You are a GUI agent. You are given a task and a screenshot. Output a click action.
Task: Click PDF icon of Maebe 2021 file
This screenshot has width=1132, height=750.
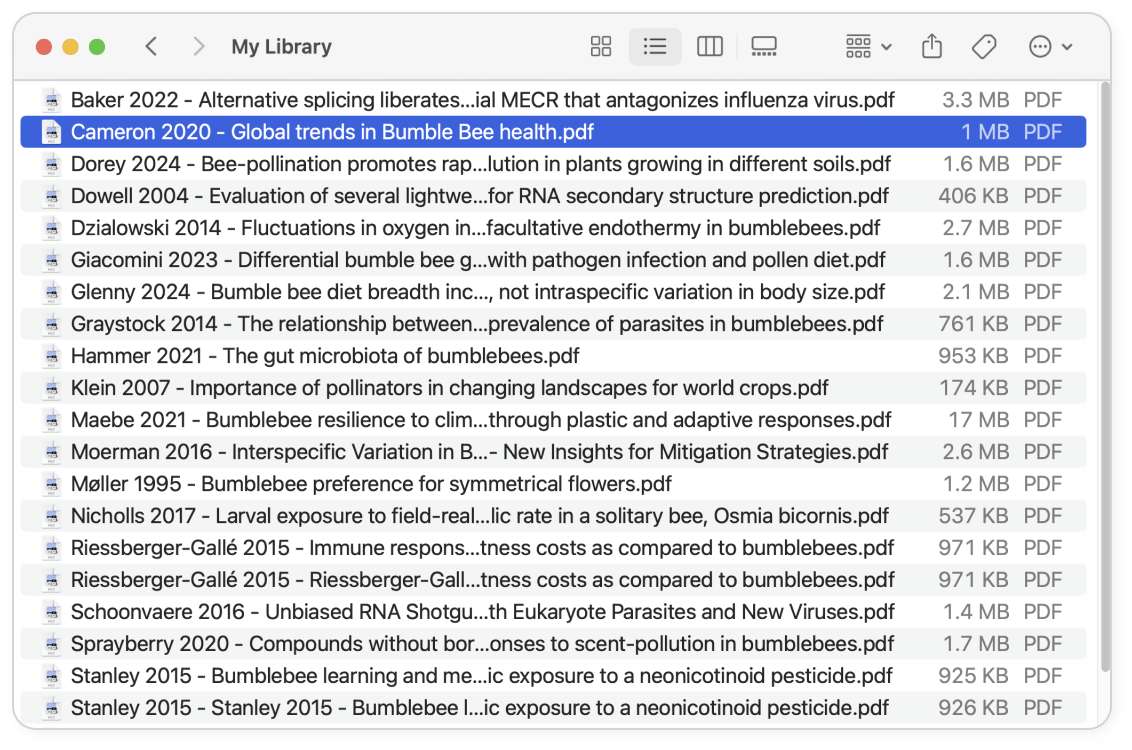(51, 420)
